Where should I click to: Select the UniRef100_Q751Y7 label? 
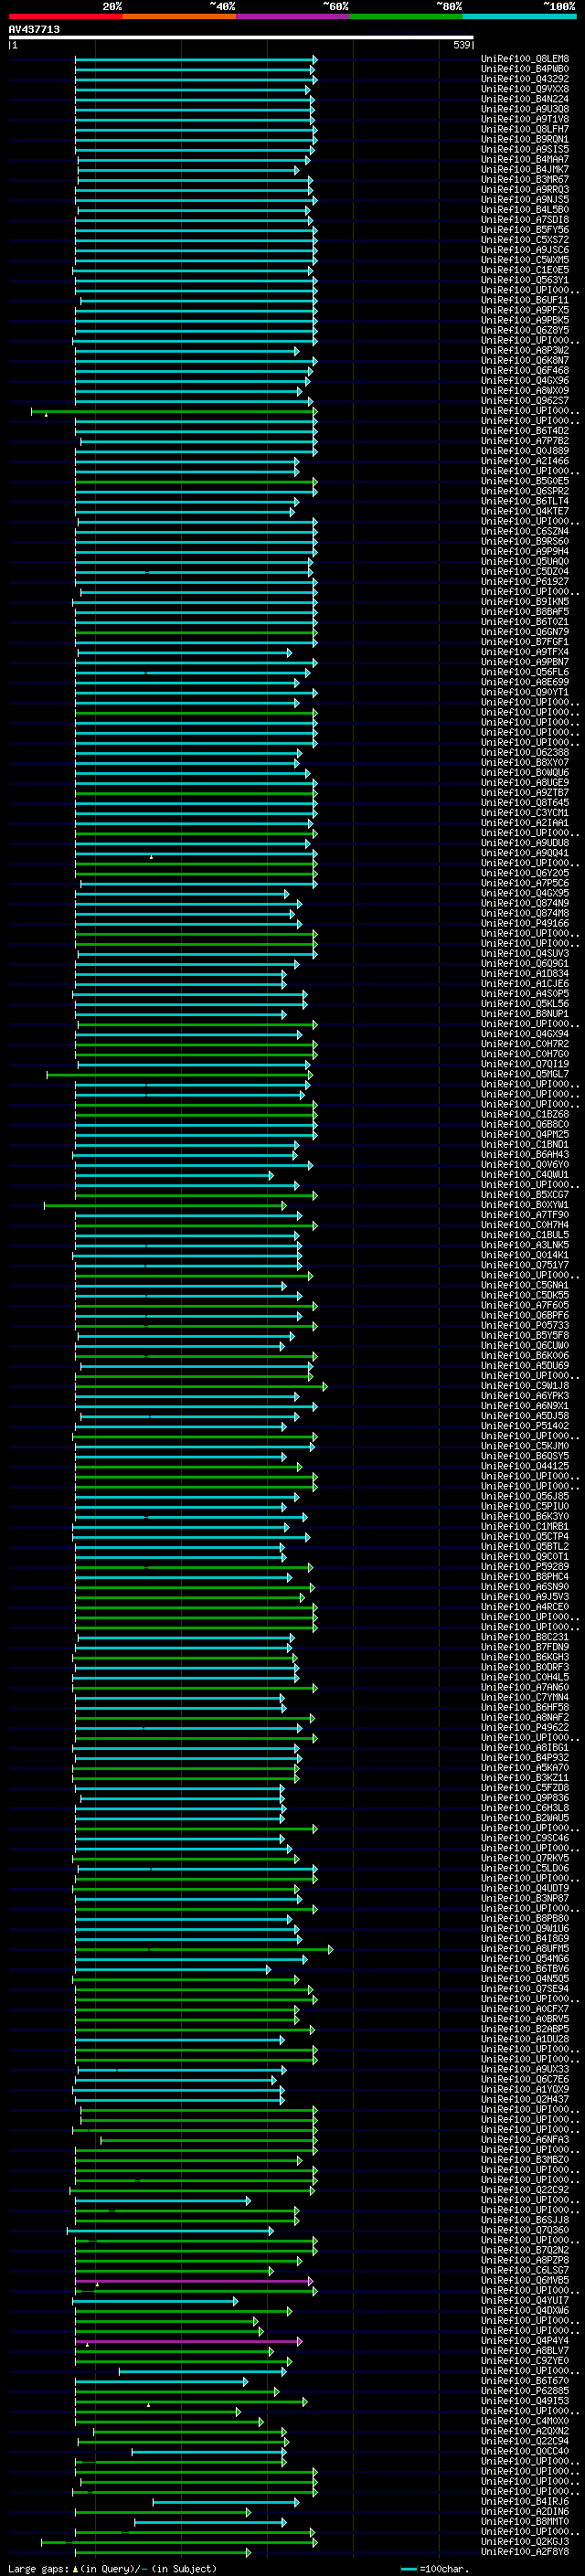coord(525,1265)
